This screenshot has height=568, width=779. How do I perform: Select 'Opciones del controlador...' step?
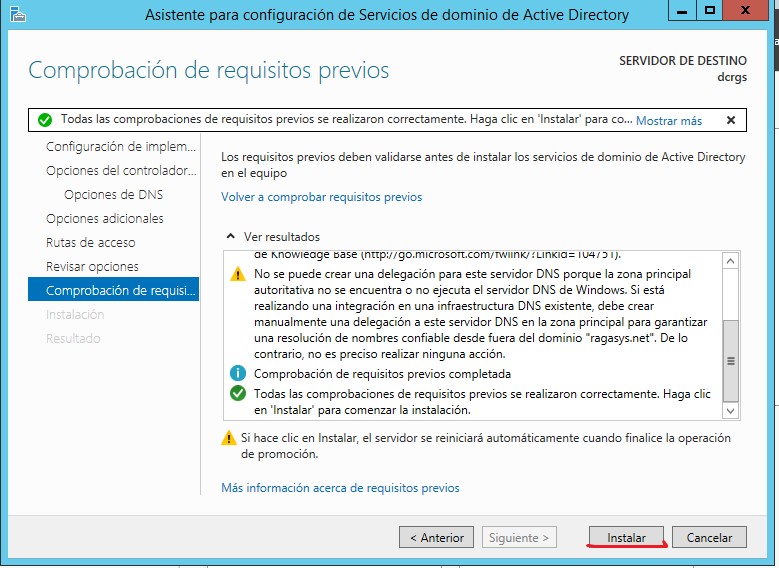click(x=121, y=170)
